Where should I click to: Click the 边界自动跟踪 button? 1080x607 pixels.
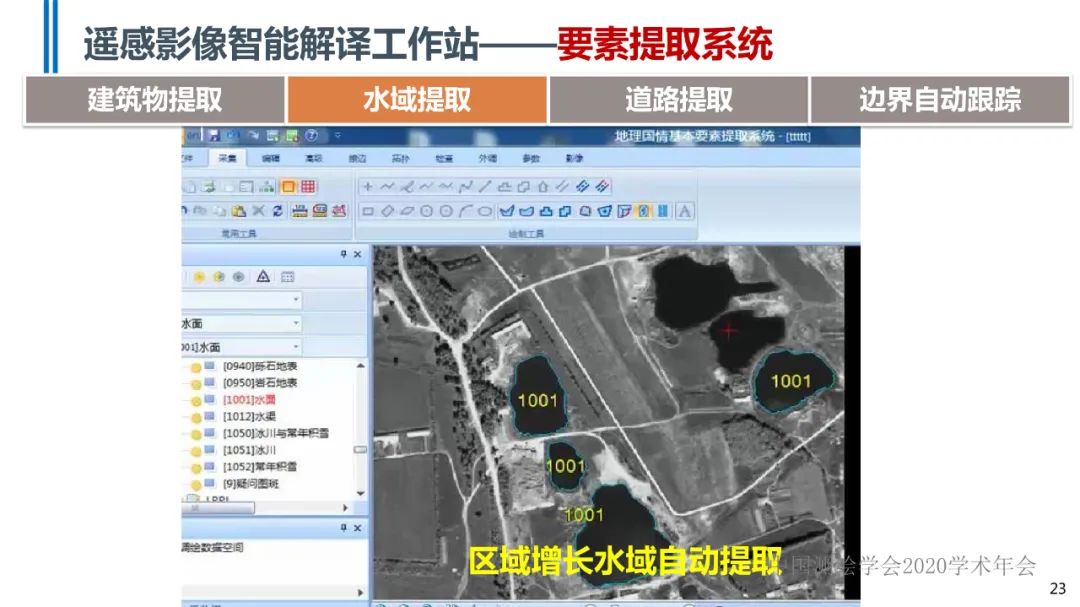pos(939,100)
